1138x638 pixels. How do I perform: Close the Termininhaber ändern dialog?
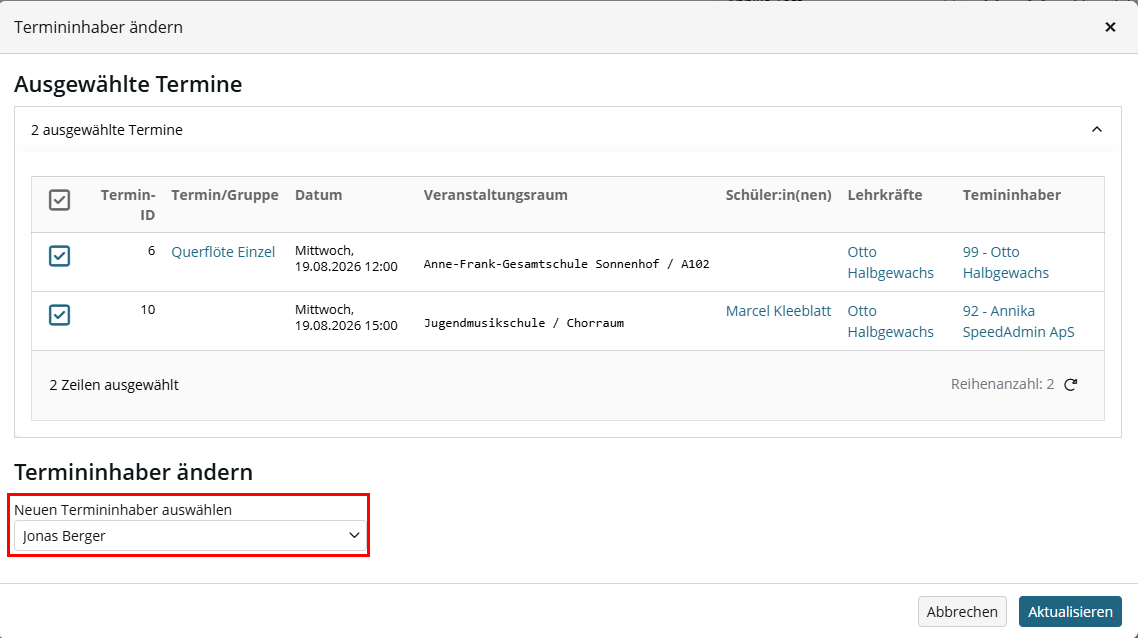coord(1110,27)
